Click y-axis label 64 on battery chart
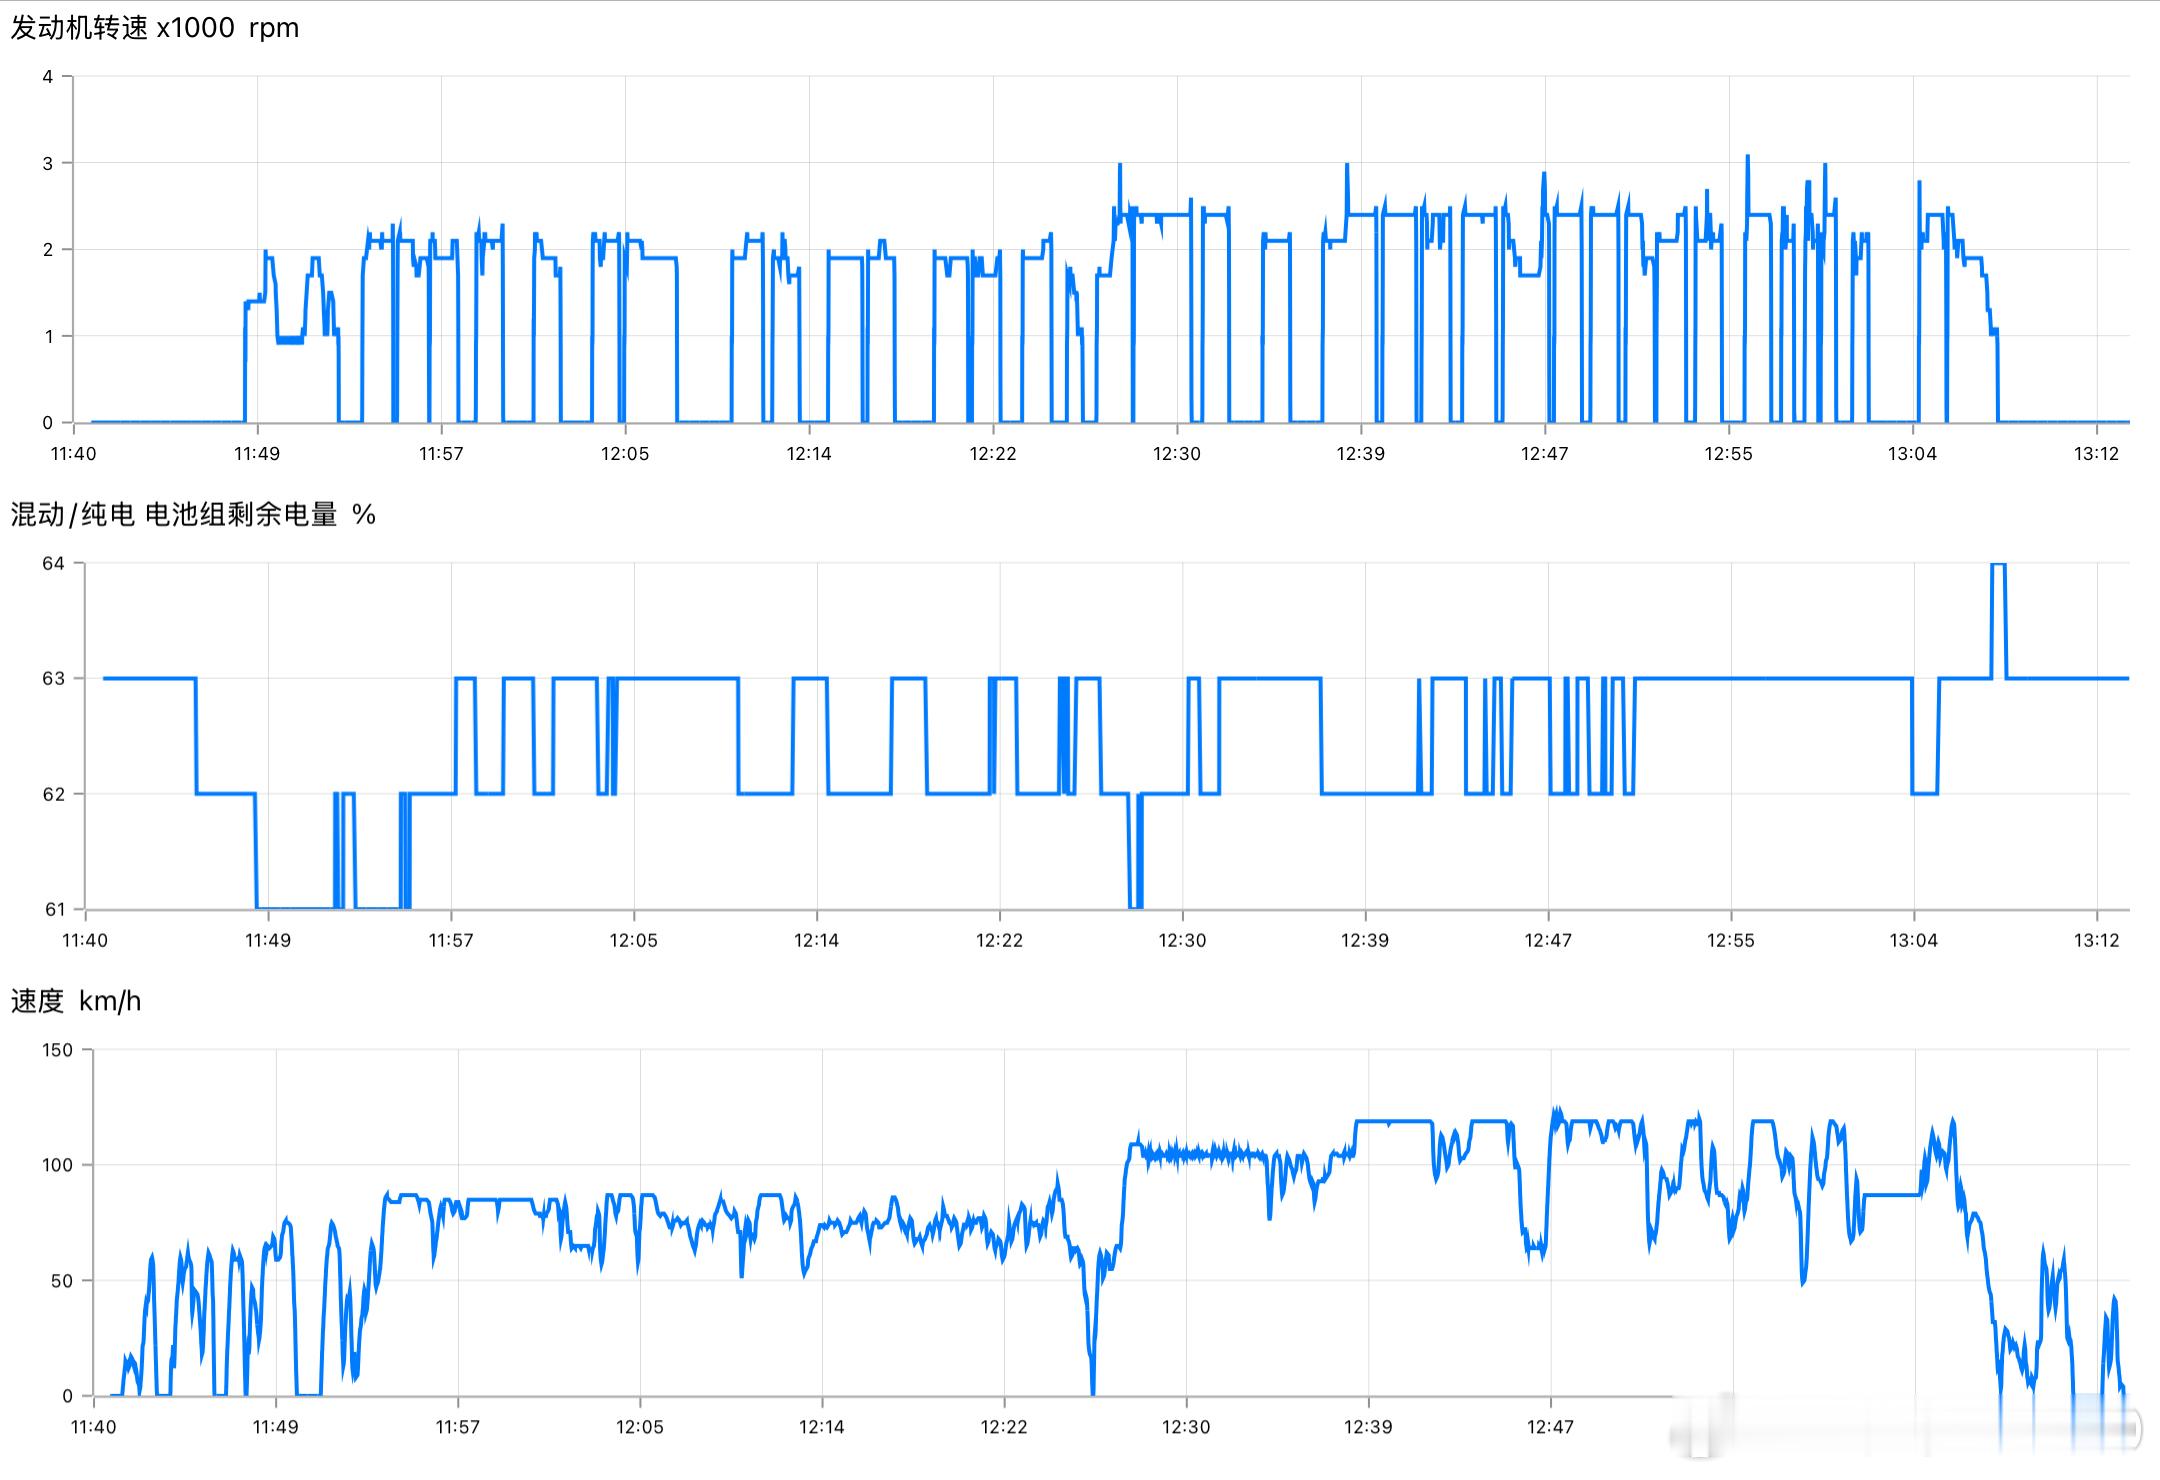 53,564
